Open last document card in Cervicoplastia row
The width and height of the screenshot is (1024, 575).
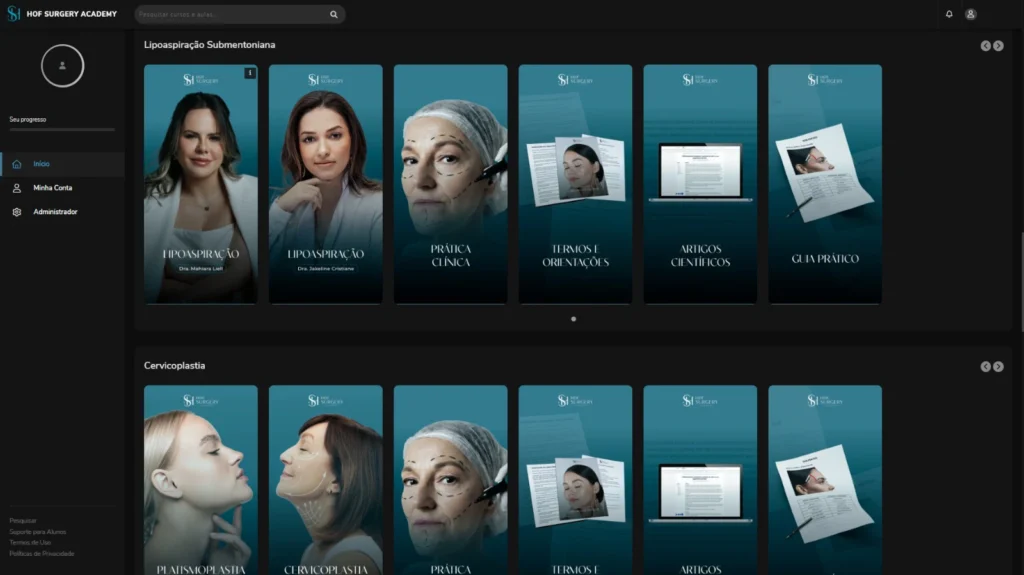coord(825,480)
